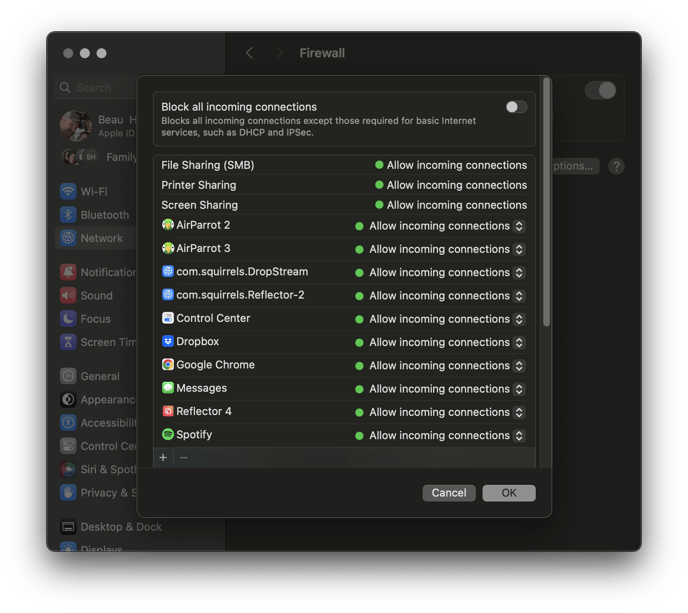Image resolution: width=688 pixels, height=613 pixels.
Task: Click the Accessibility sidebar icon
Action: coord(68,423)
